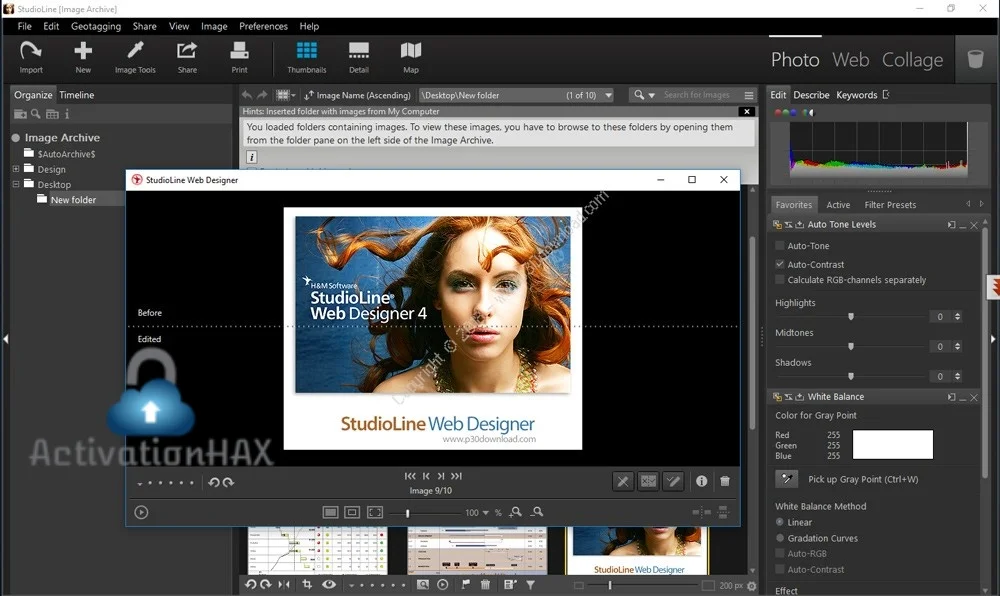Click the eye preview icon in bottom toolbar
1000x596 pixels.
coord(329,585)
